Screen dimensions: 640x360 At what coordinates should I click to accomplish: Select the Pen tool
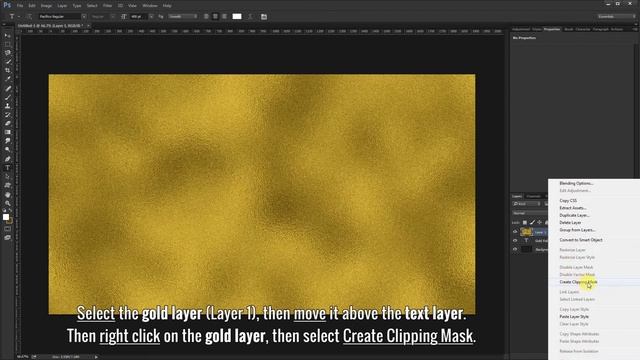[x=7, y=159]
